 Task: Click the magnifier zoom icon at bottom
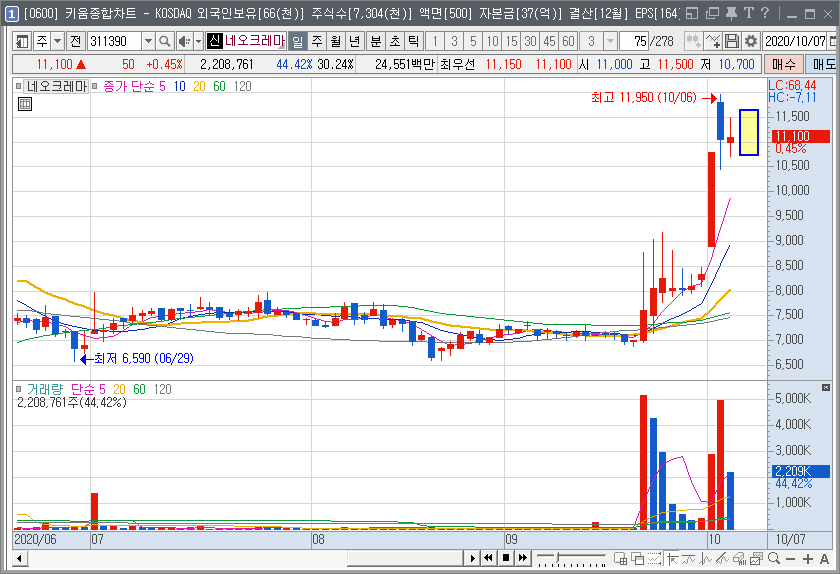(774, 559)
